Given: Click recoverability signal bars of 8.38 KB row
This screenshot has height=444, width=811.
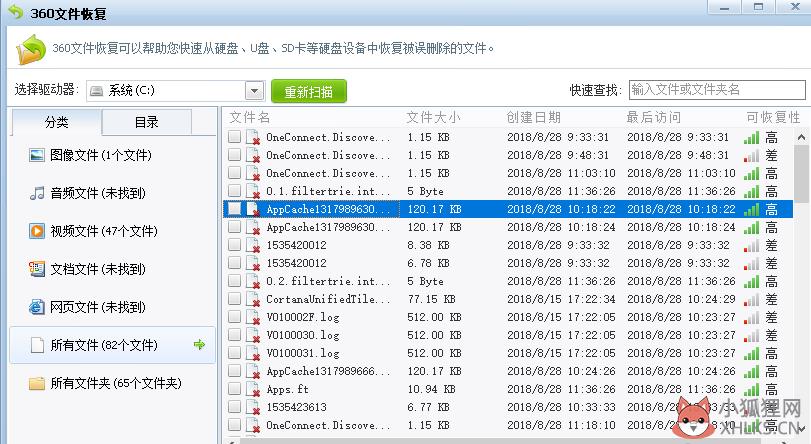Looking at the screenshot, I should click(752, 245).
